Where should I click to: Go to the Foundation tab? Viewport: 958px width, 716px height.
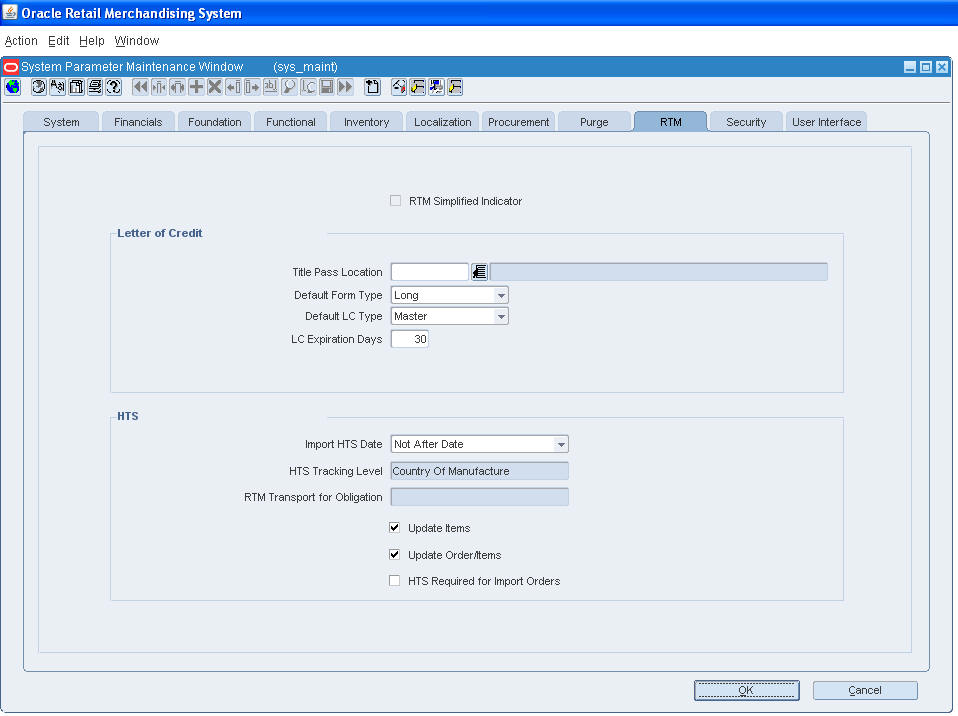click(x=214, y=122)
